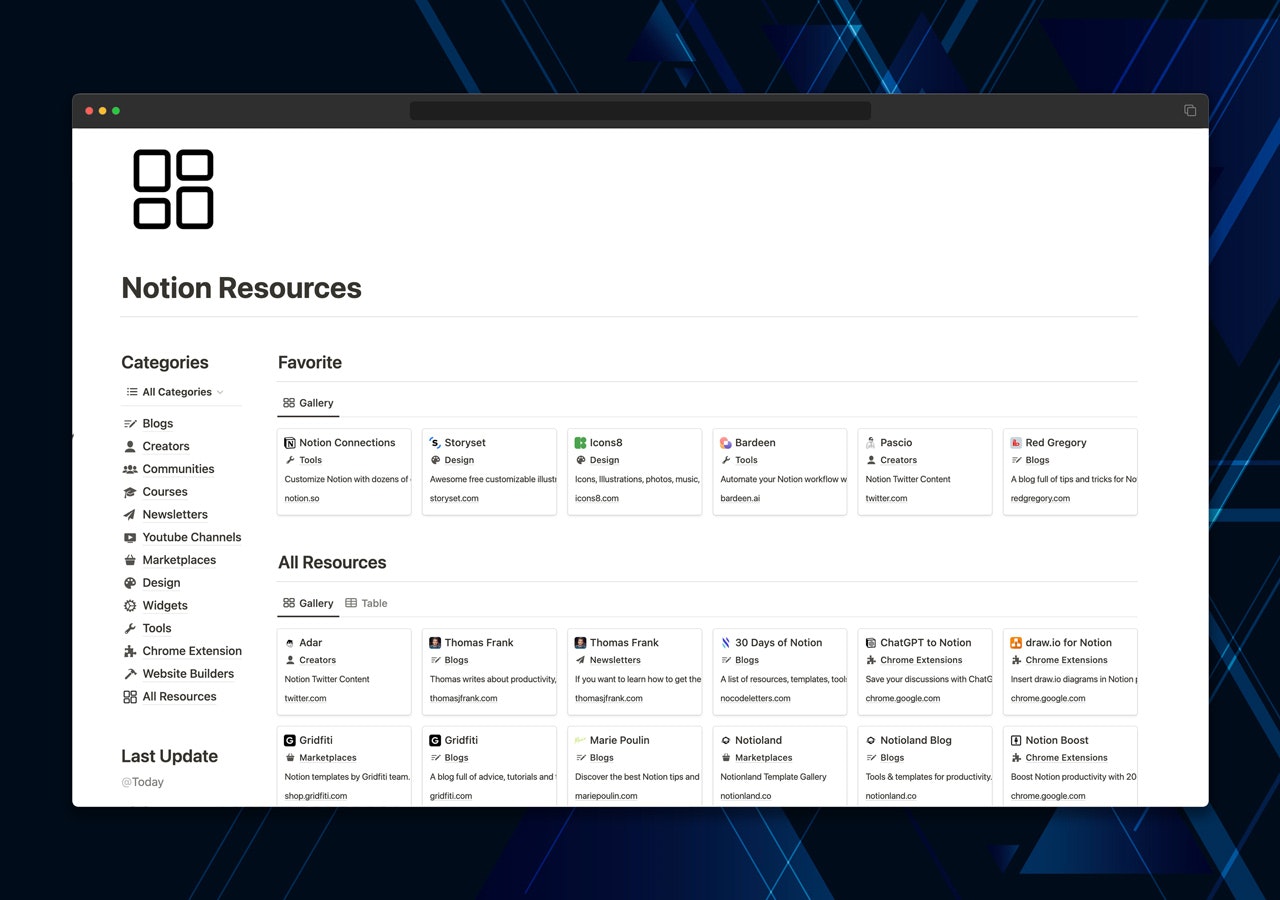Click the Last Update heading
This screenshot has width=1280, height=900.
169,757
